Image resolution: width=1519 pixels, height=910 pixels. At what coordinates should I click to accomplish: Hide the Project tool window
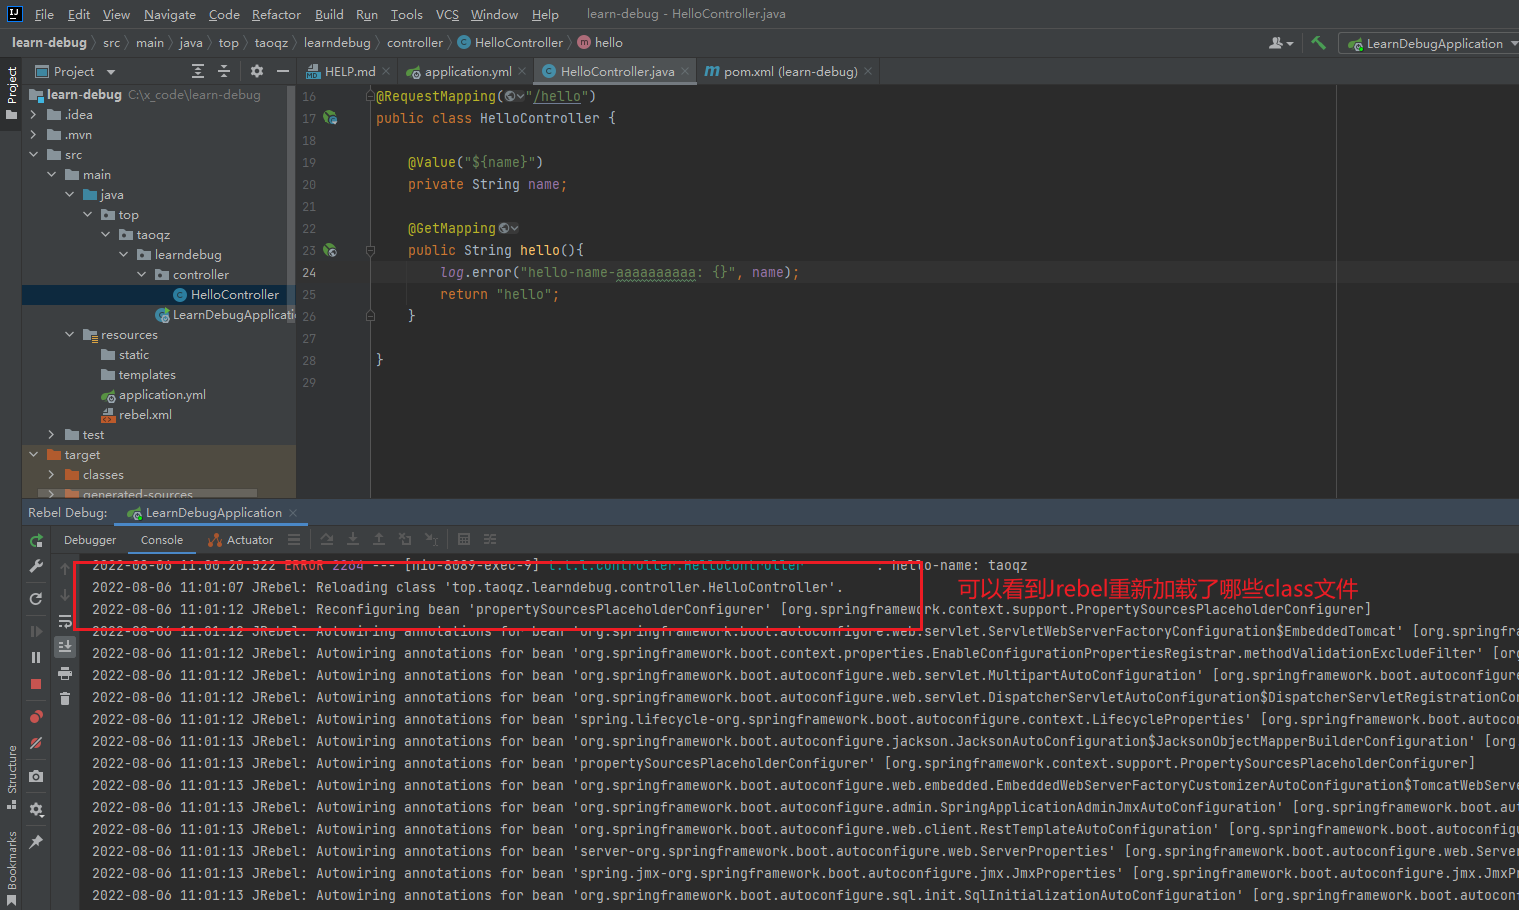[x=283, y=71]
